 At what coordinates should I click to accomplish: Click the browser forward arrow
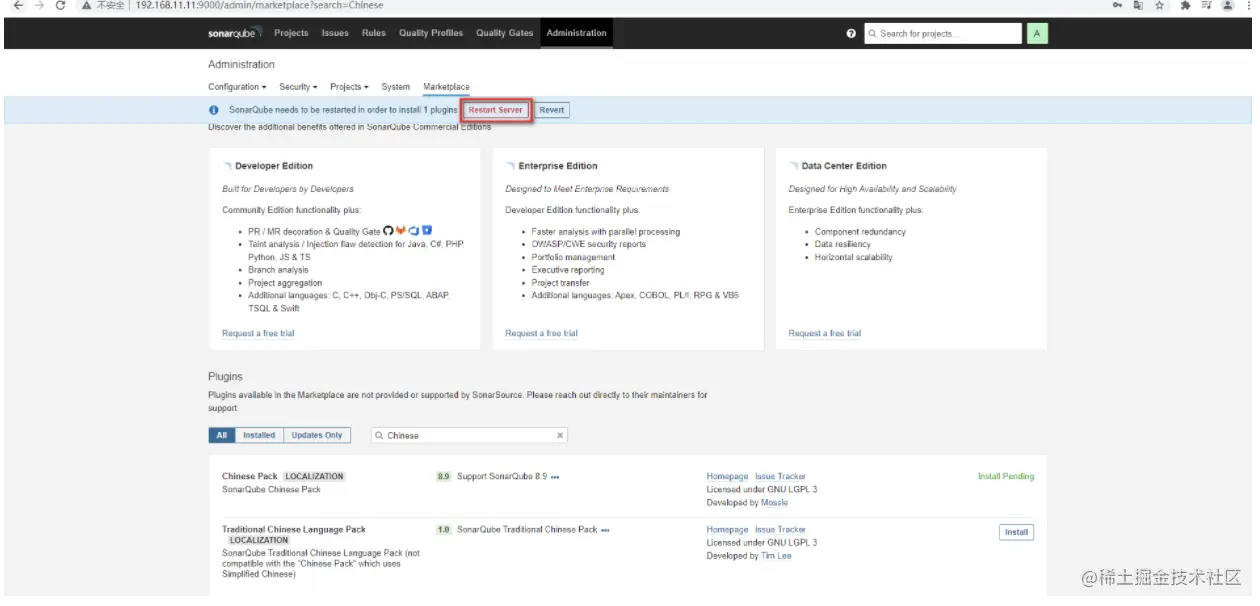point(38,5)
